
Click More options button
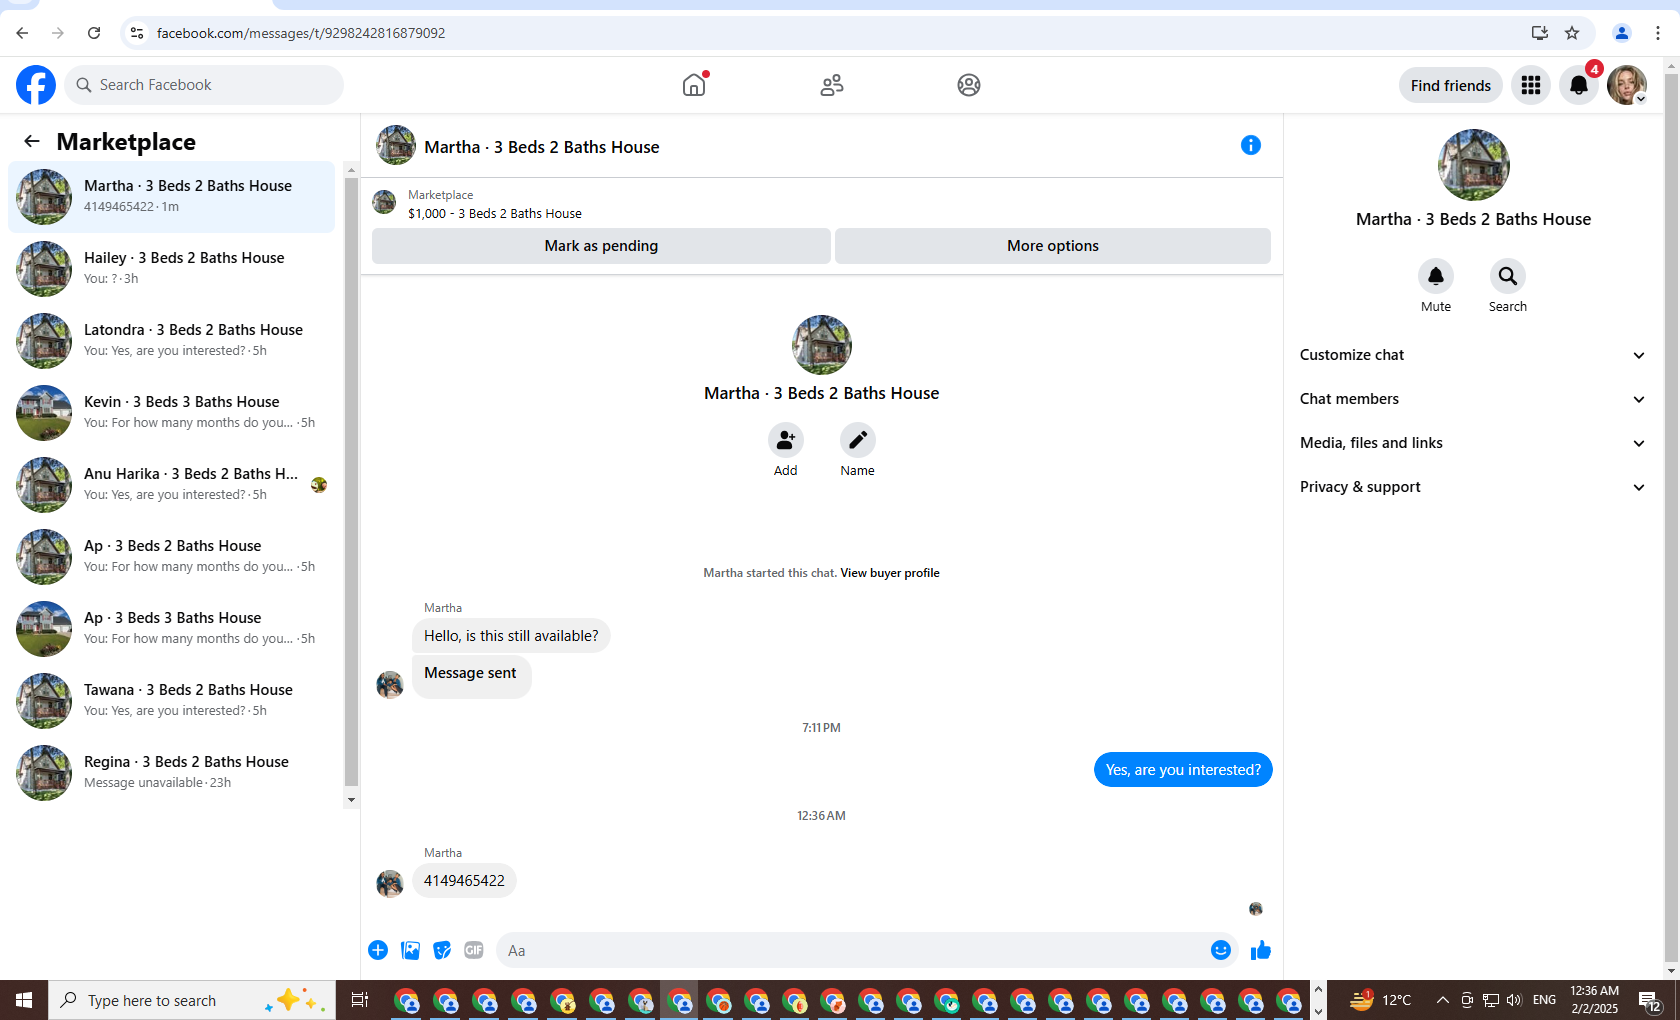(x=1053, y=246)
